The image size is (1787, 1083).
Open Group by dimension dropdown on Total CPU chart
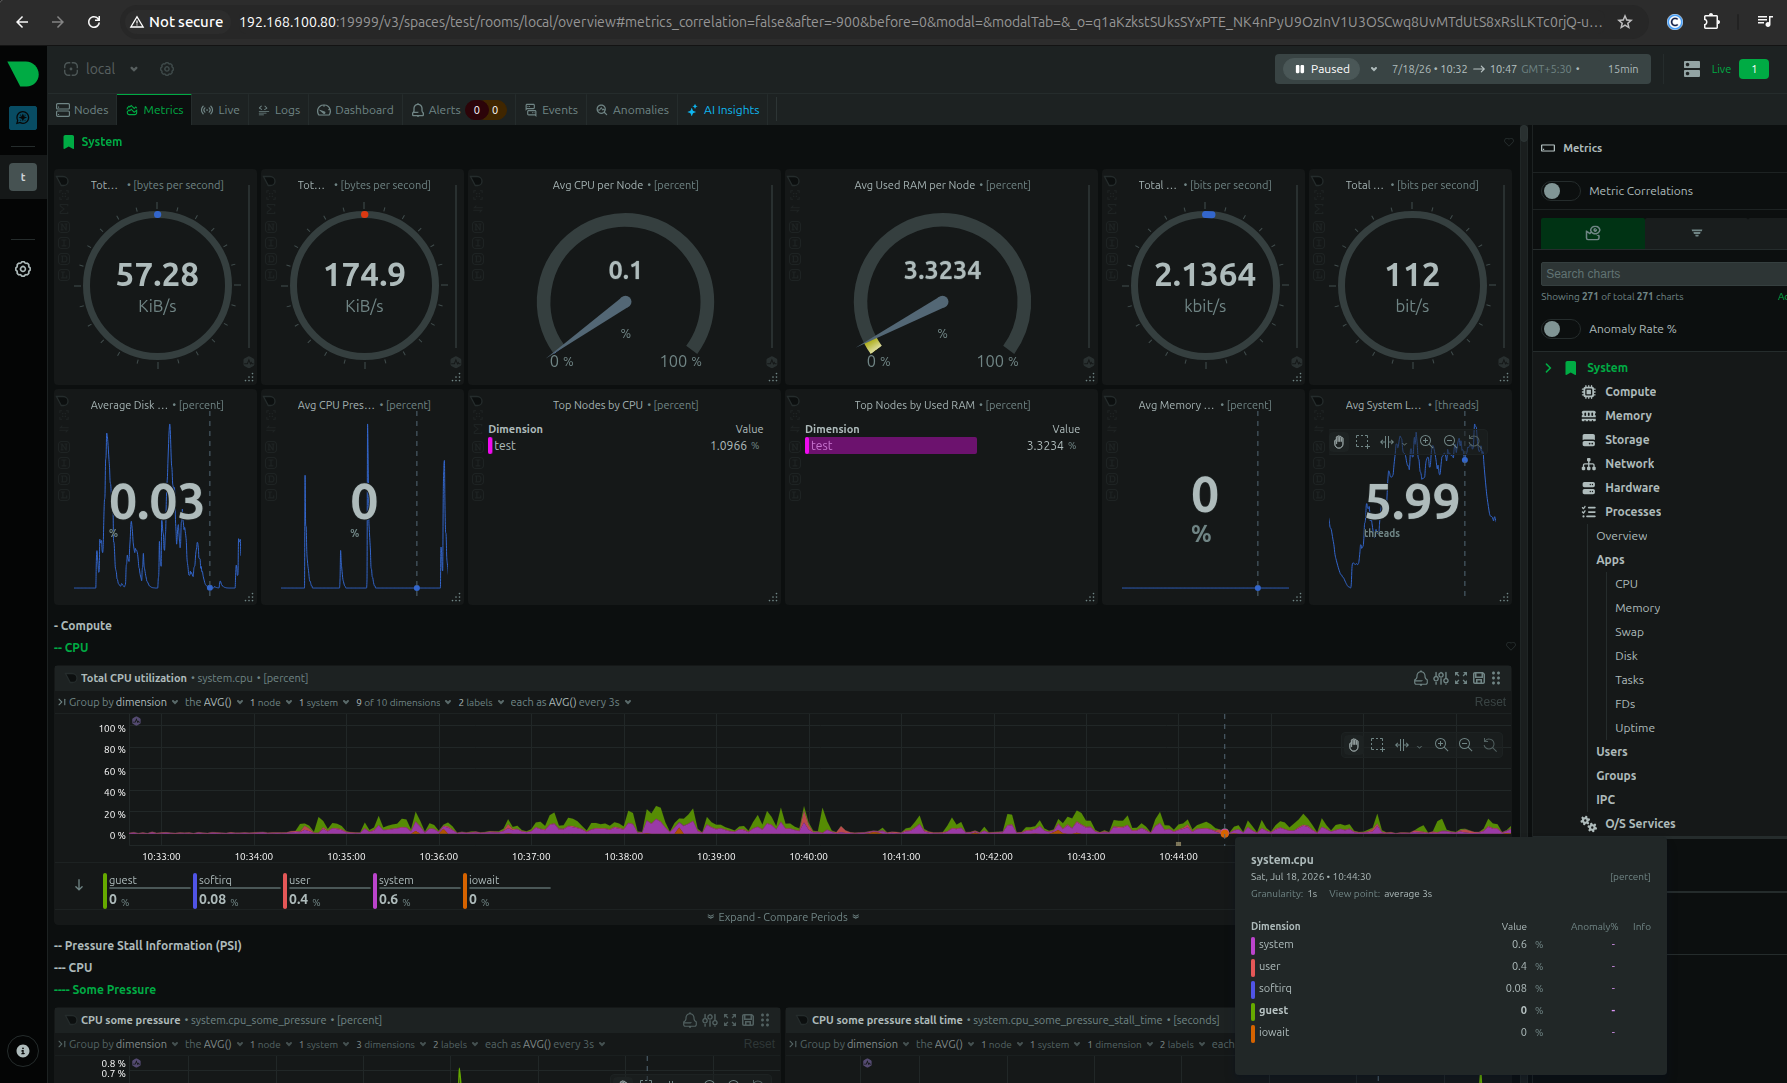123,702
